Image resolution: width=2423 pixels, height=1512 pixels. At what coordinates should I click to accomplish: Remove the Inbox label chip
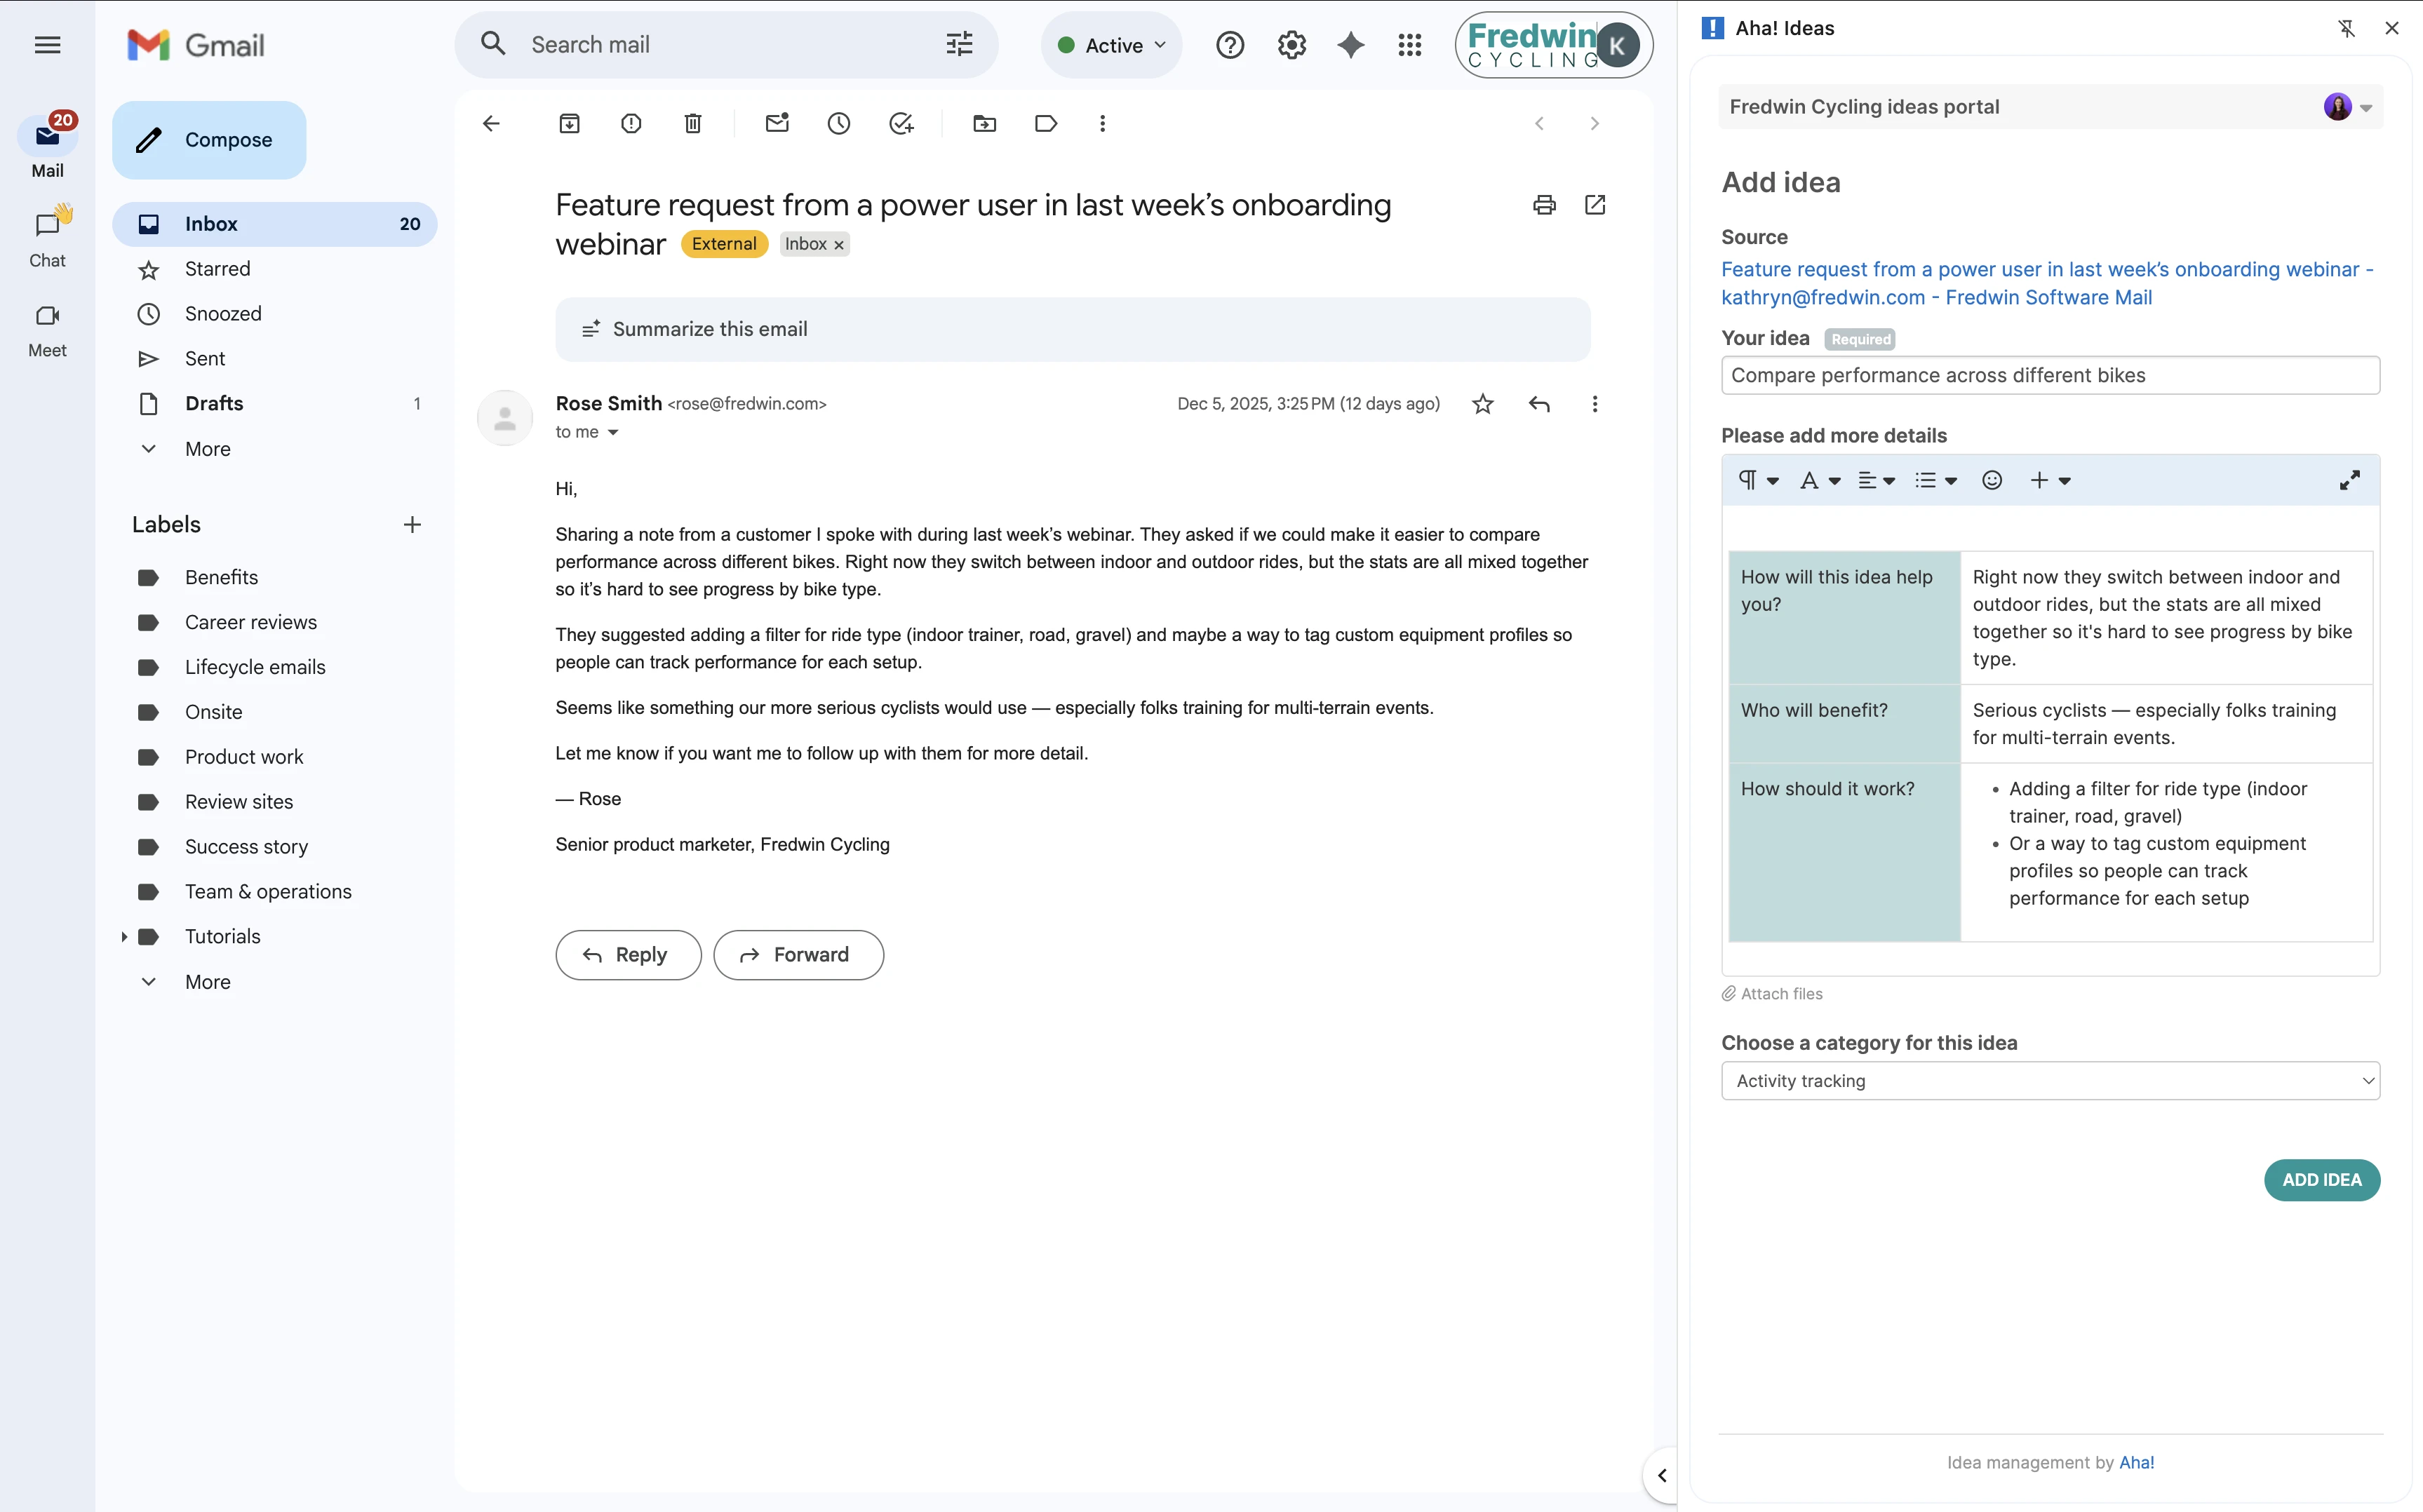[839, 245]
